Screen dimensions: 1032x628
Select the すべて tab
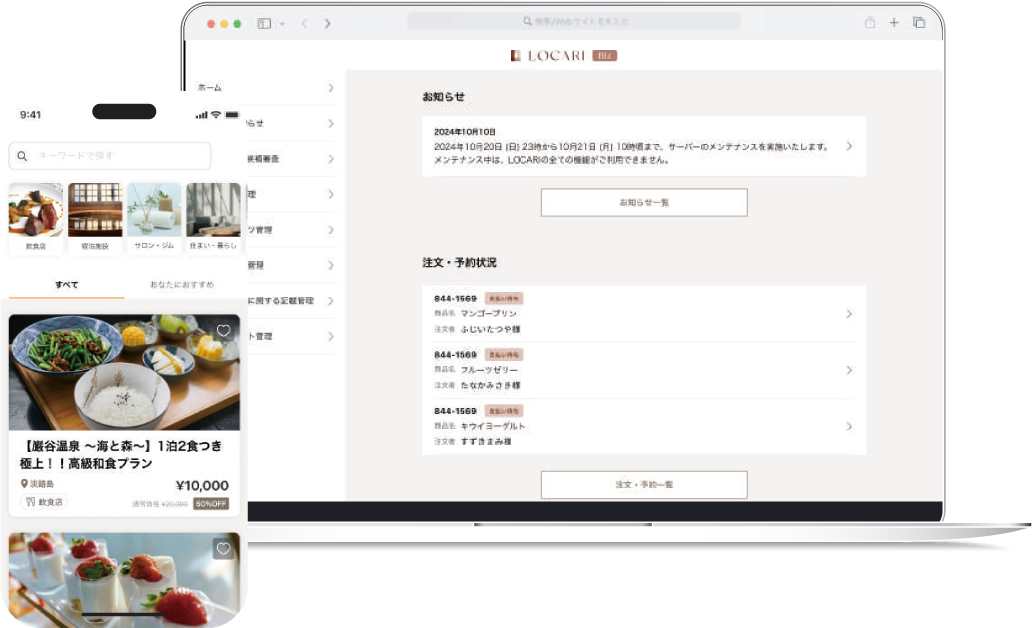[x=66, y=285]
